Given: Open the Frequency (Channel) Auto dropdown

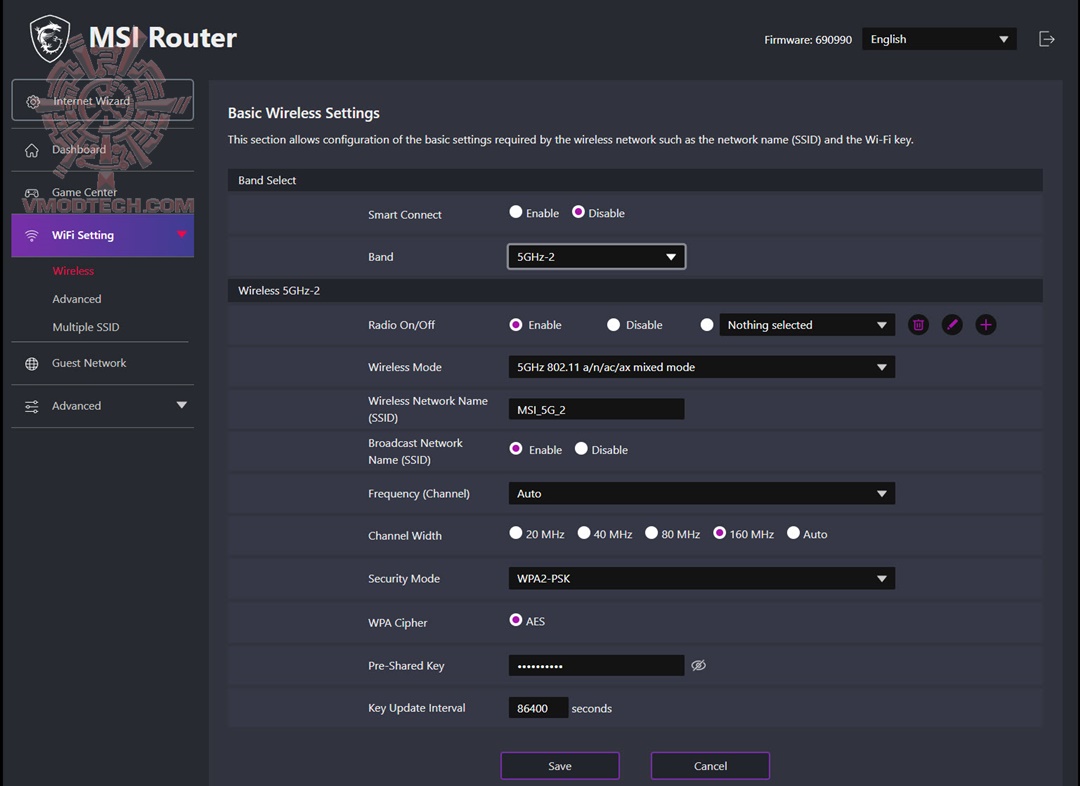Looking at the screenshot, I should point(702,493).
